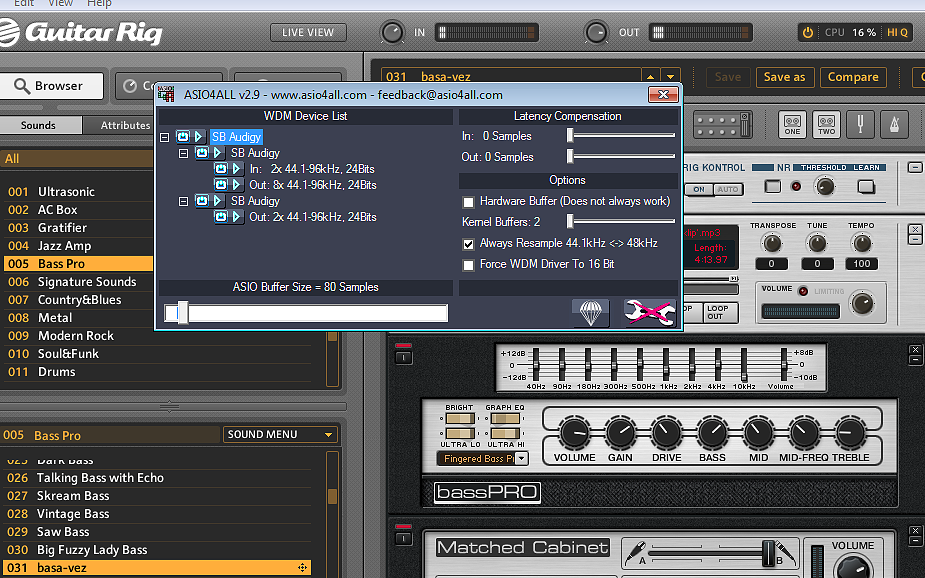Click power icon for Out: 8x 44.1-96kHz

click(221, 185)
